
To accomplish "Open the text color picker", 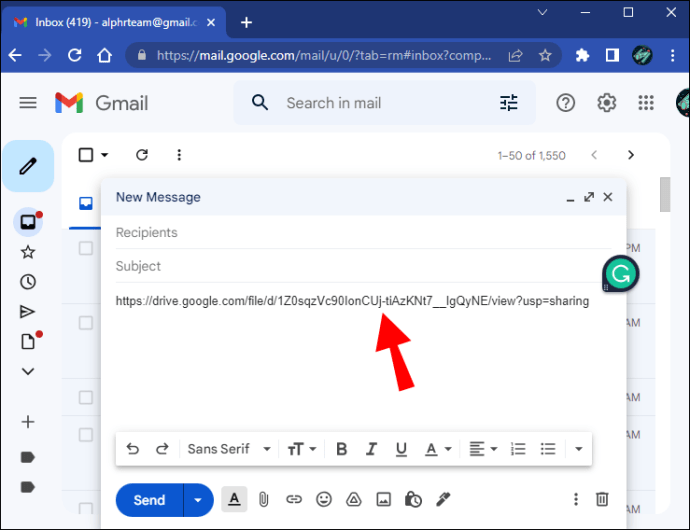I will pos(438,449).
